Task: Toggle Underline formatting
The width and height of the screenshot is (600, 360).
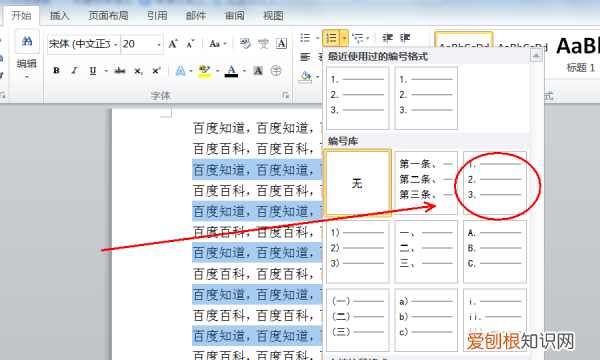Action: tap(93, 71)
